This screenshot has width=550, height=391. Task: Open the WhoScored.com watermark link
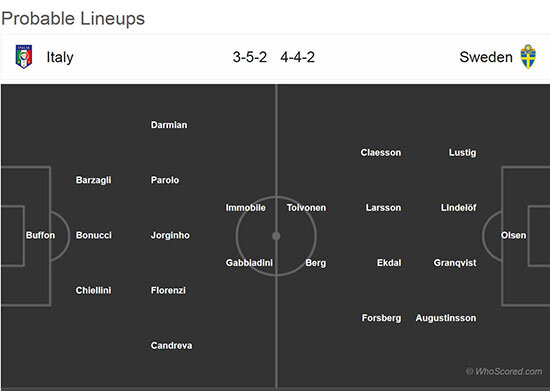pyautogui.click(x=504, y=371)
